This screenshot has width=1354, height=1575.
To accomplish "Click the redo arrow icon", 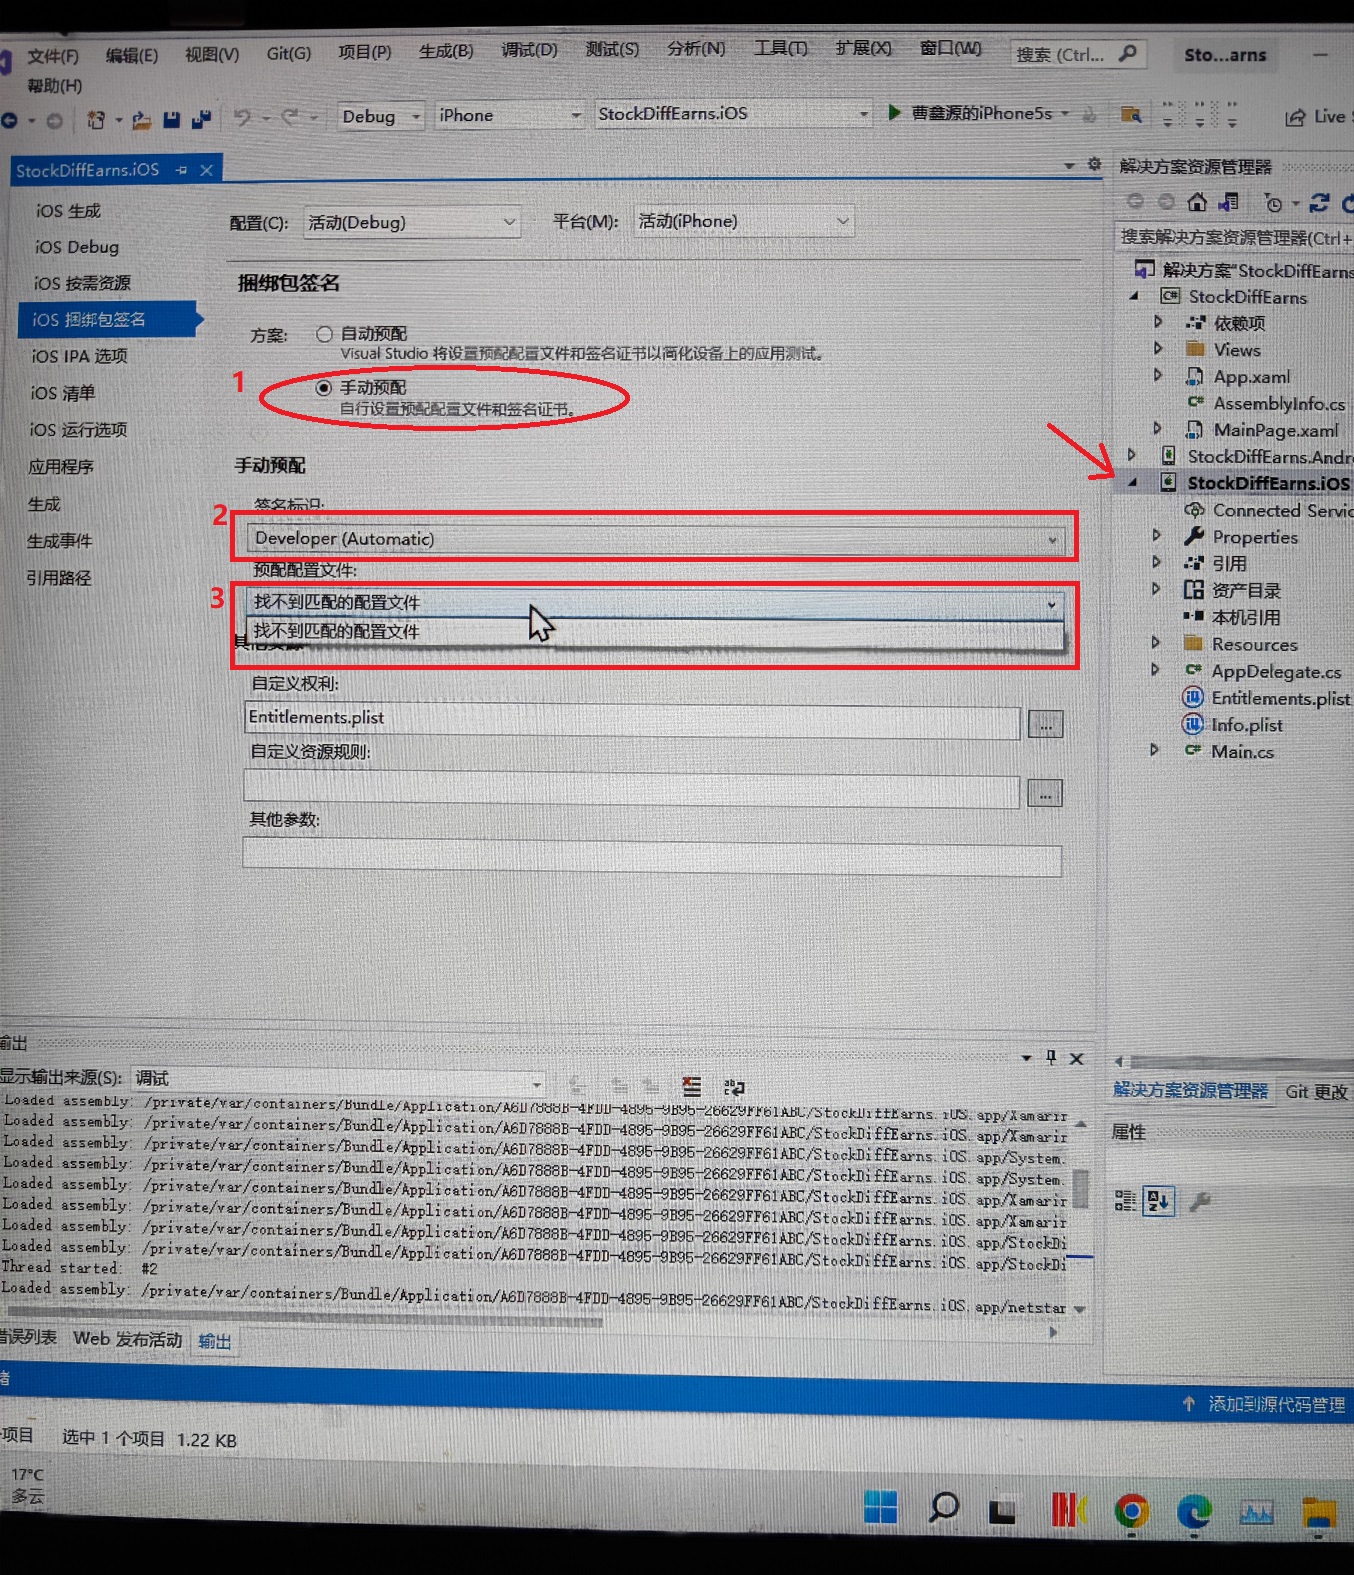I will pyautogui.click(x=289, y=117).
